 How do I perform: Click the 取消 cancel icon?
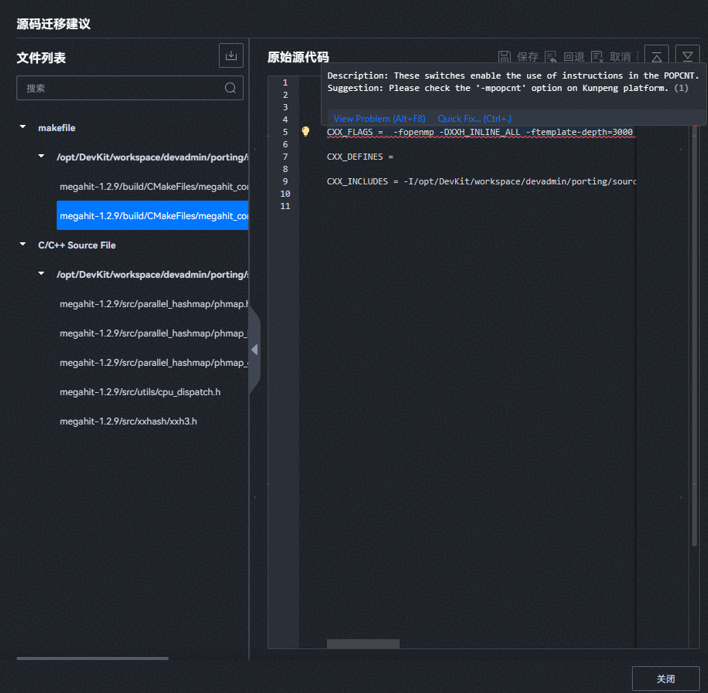(x=597, y=57)
